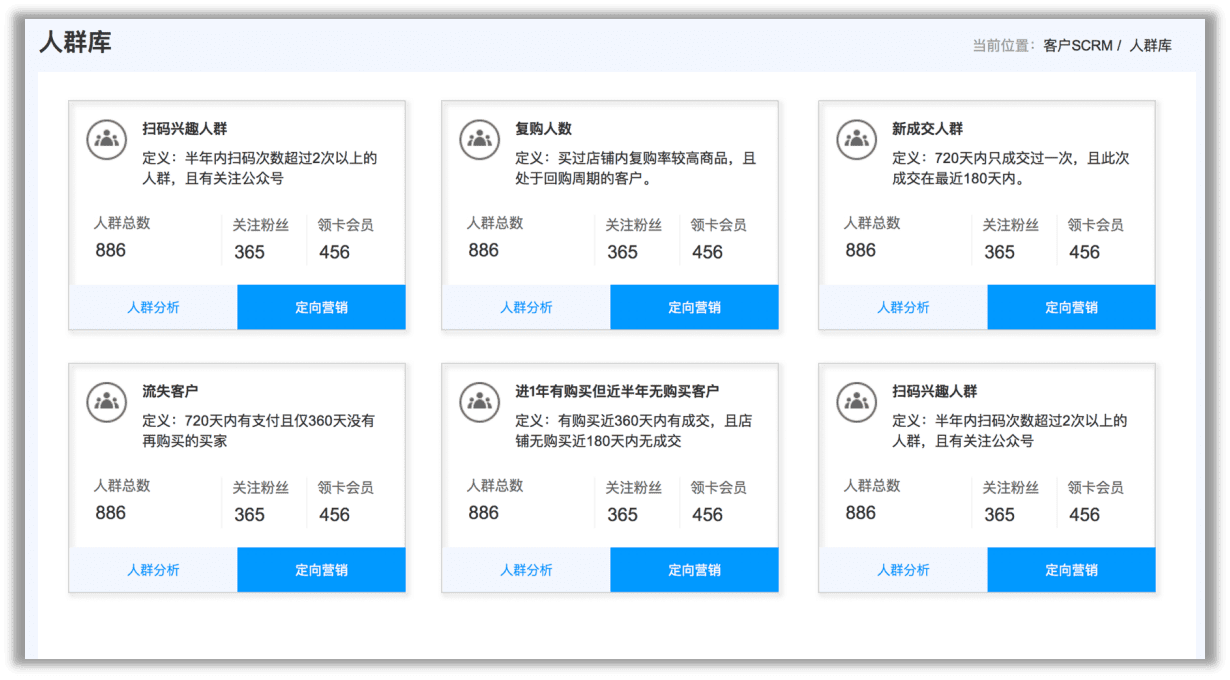Click group icon on top-row 扫码兴趣人群 card
Image resolution: width=1230 pixels, height=680 pixels.
pos(106,140)
